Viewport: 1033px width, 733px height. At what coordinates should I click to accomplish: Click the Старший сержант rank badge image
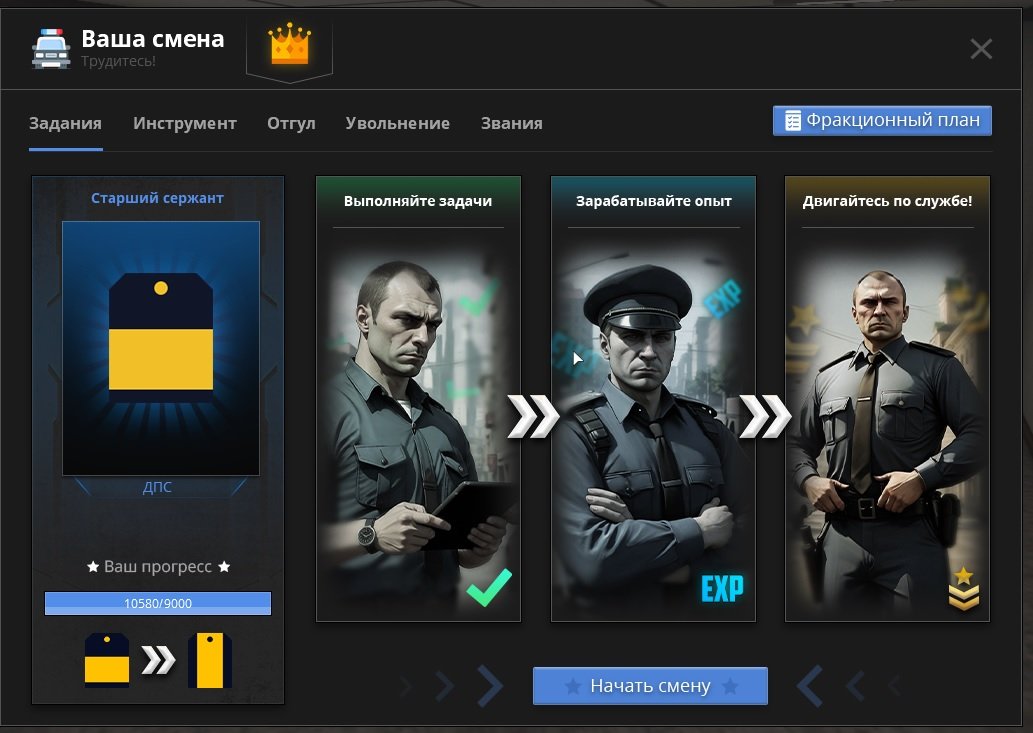[161, 348]
